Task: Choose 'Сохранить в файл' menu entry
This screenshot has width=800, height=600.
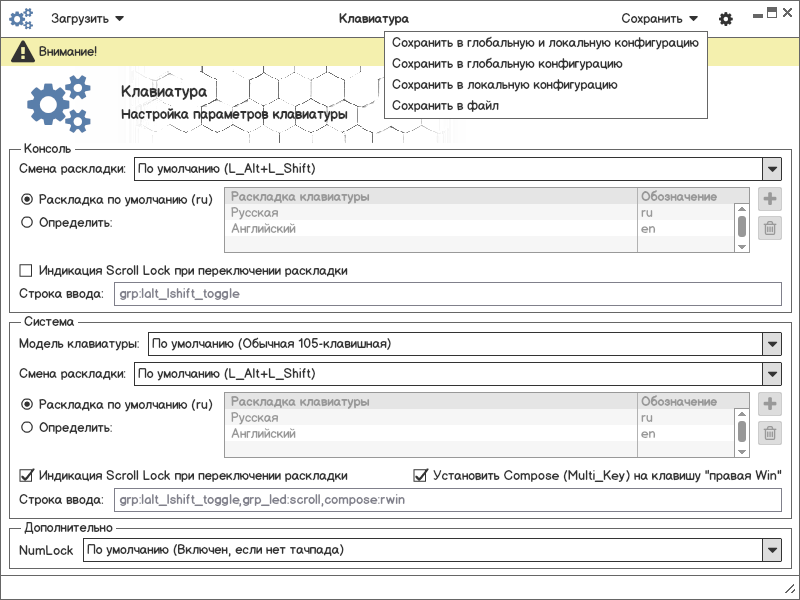Action: [x=445, y=105]
